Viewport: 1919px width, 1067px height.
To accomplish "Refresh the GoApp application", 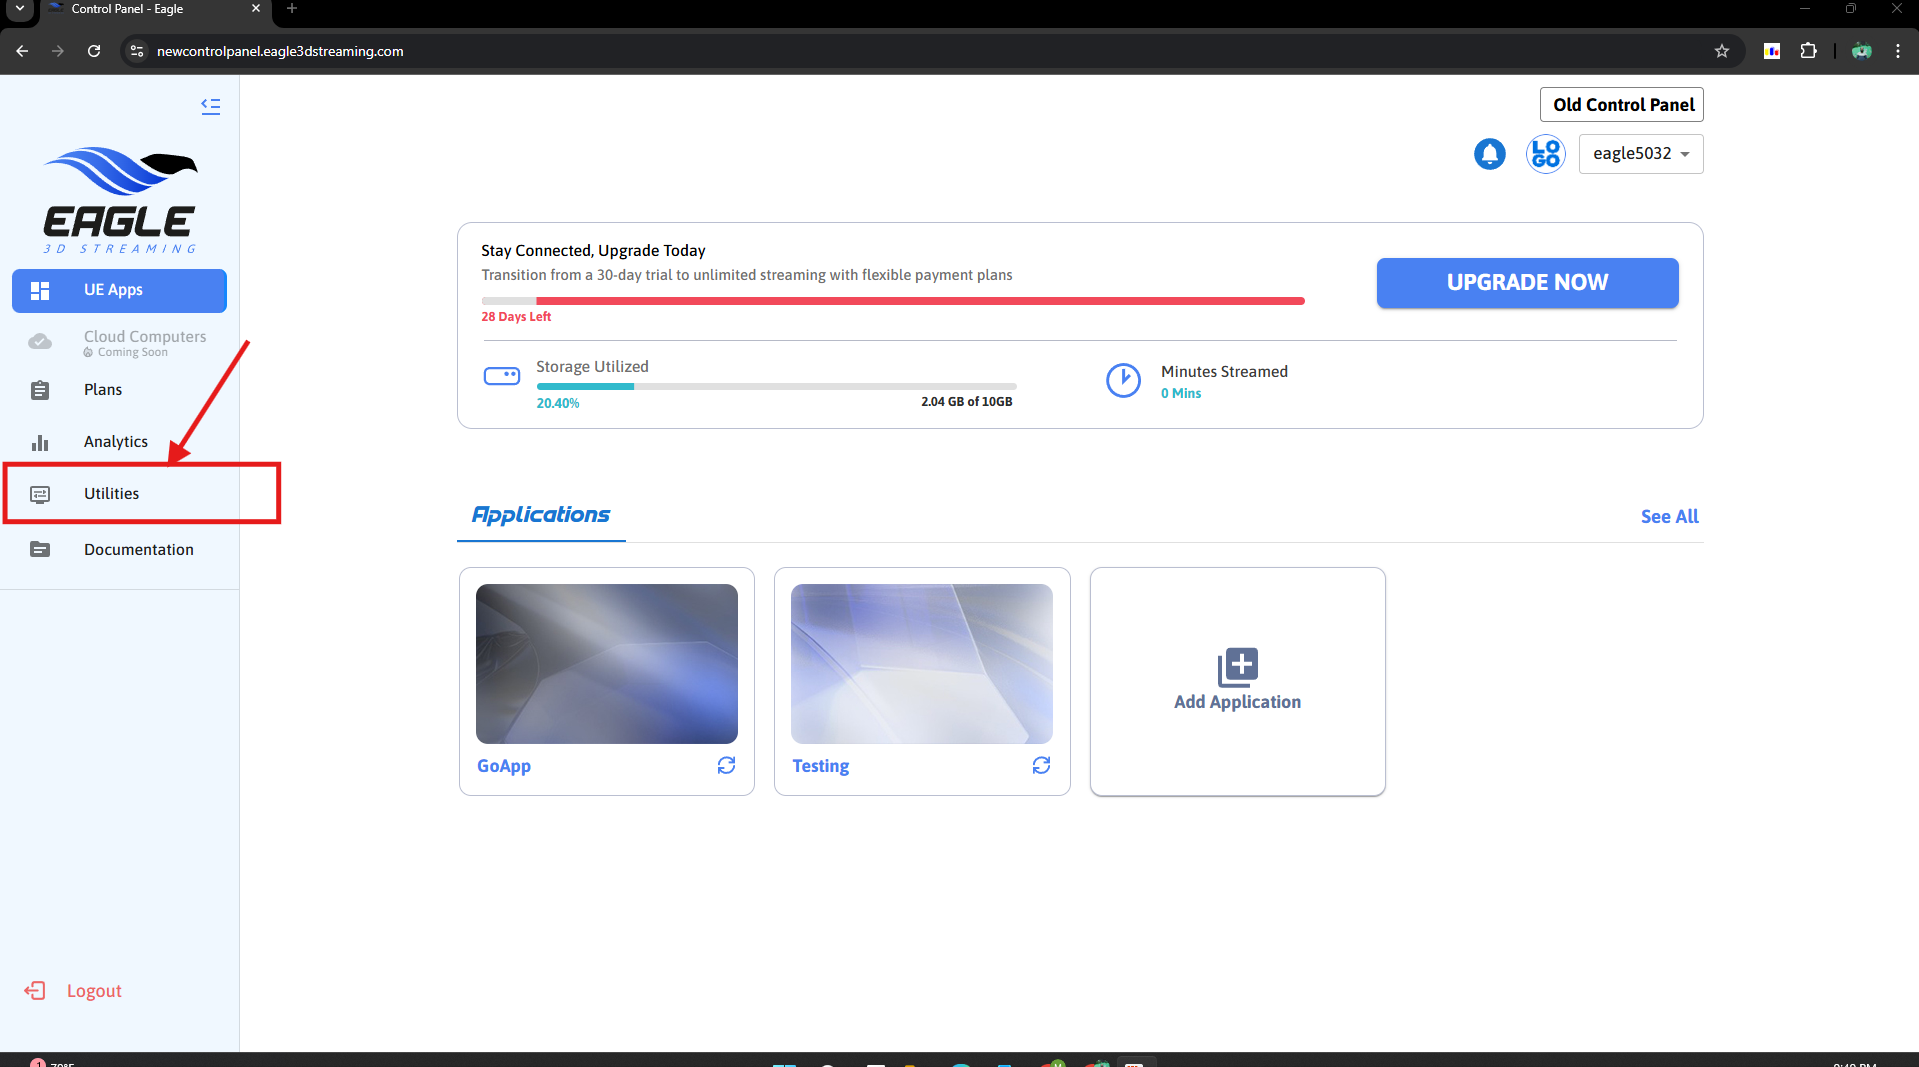I will pos(726,765).
